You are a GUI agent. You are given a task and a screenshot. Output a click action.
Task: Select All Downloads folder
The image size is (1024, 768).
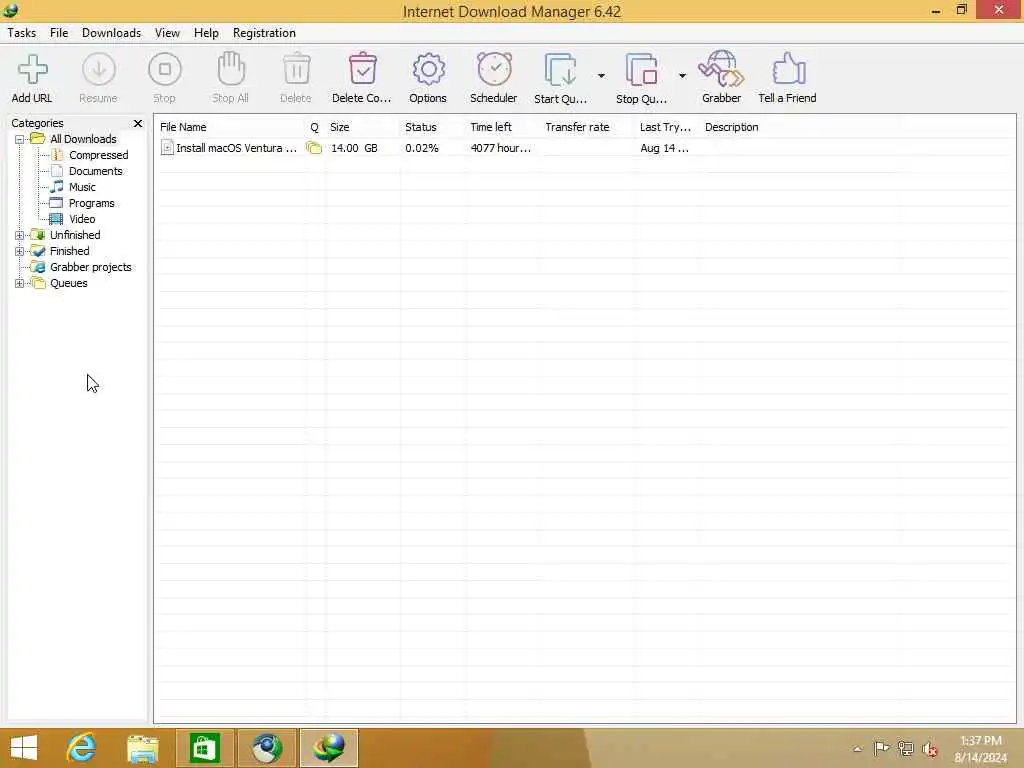click(x=84, y=139)
